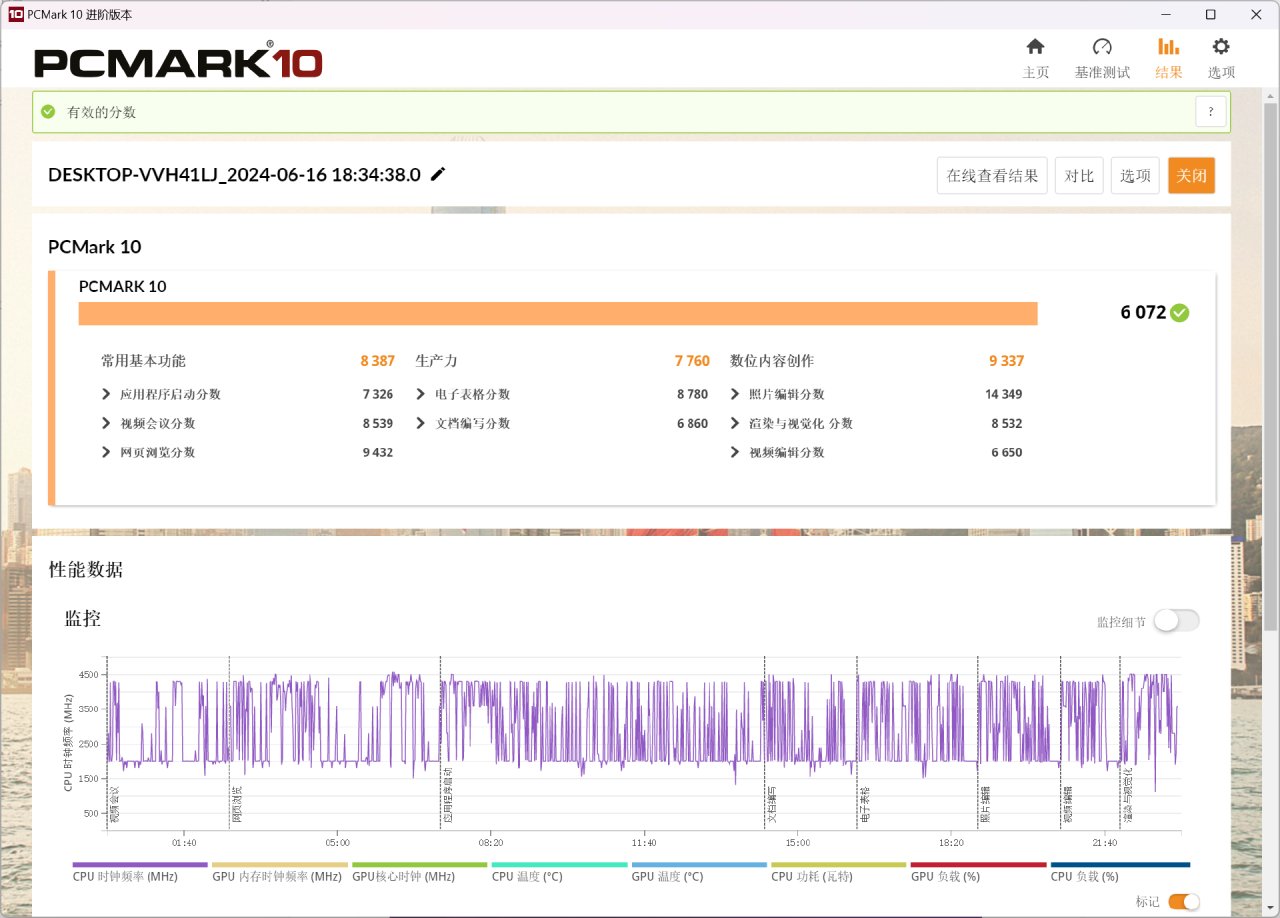Screen dimensions: 1280x918
Task: Click the 网页浏览 marker on chart
Action: point(236,805)
